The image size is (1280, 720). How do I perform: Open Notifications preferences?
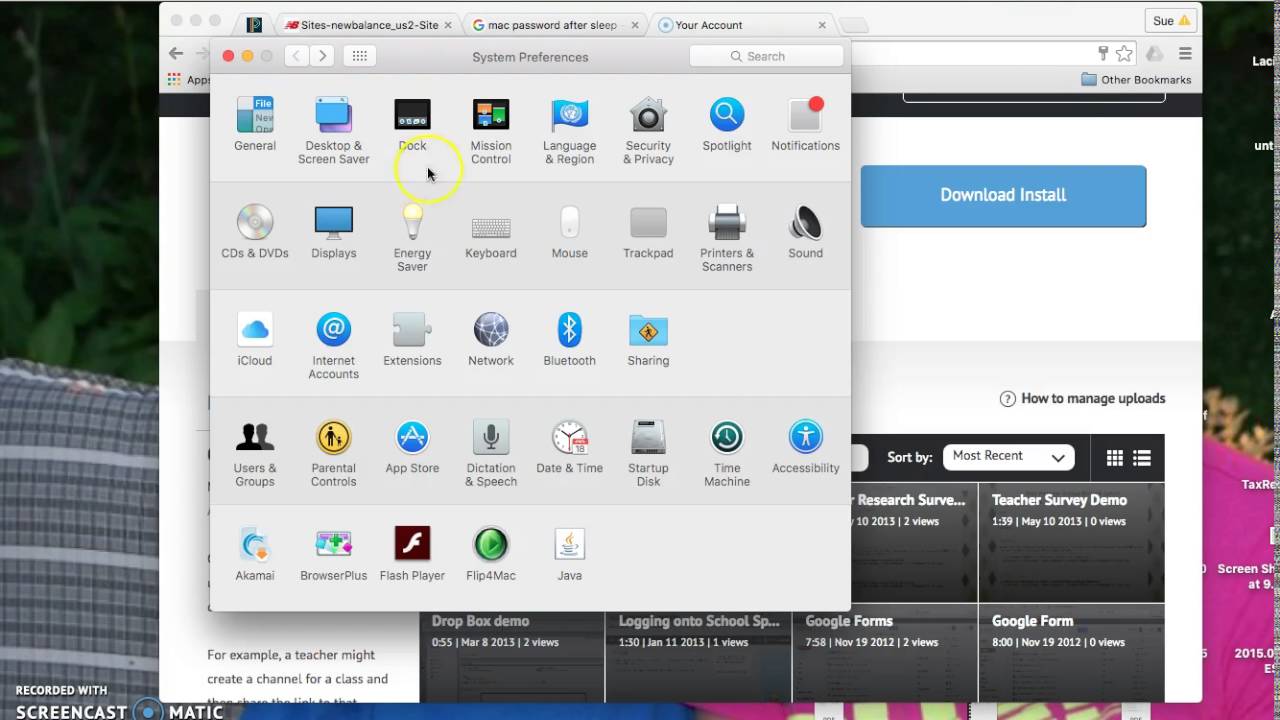point(805,124)
